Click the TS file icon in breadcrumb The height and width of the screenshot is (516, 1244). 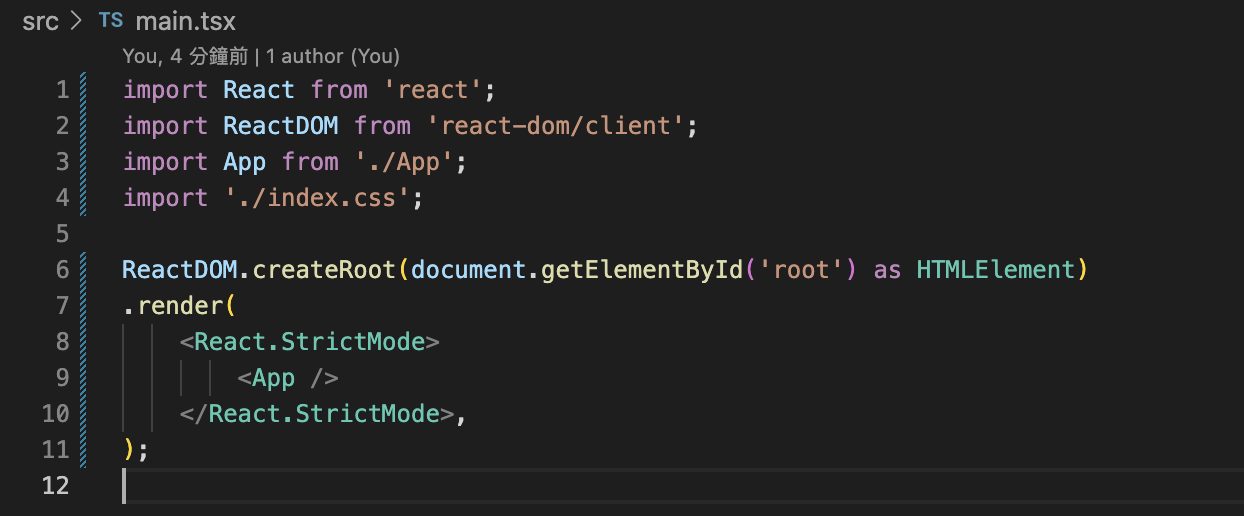(110, 21)
